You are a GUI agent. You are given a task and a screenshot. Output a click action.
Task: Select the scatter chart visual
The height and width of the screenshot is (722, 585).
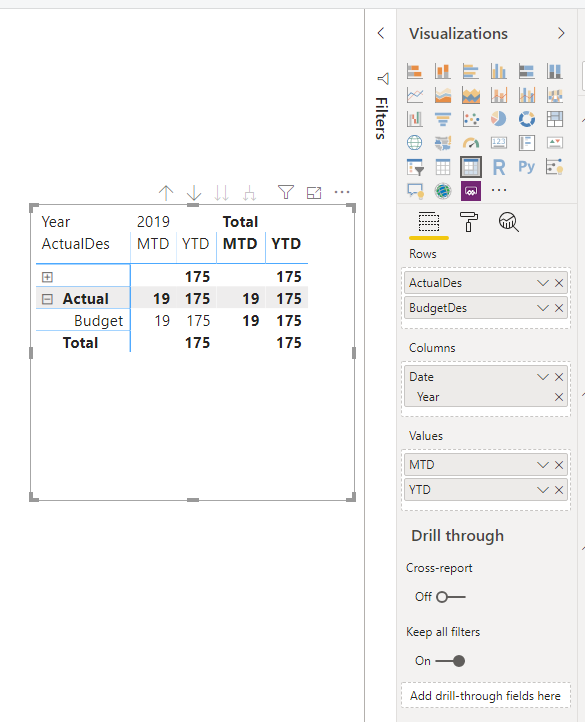pyautogui.click(x=471, y=119)
